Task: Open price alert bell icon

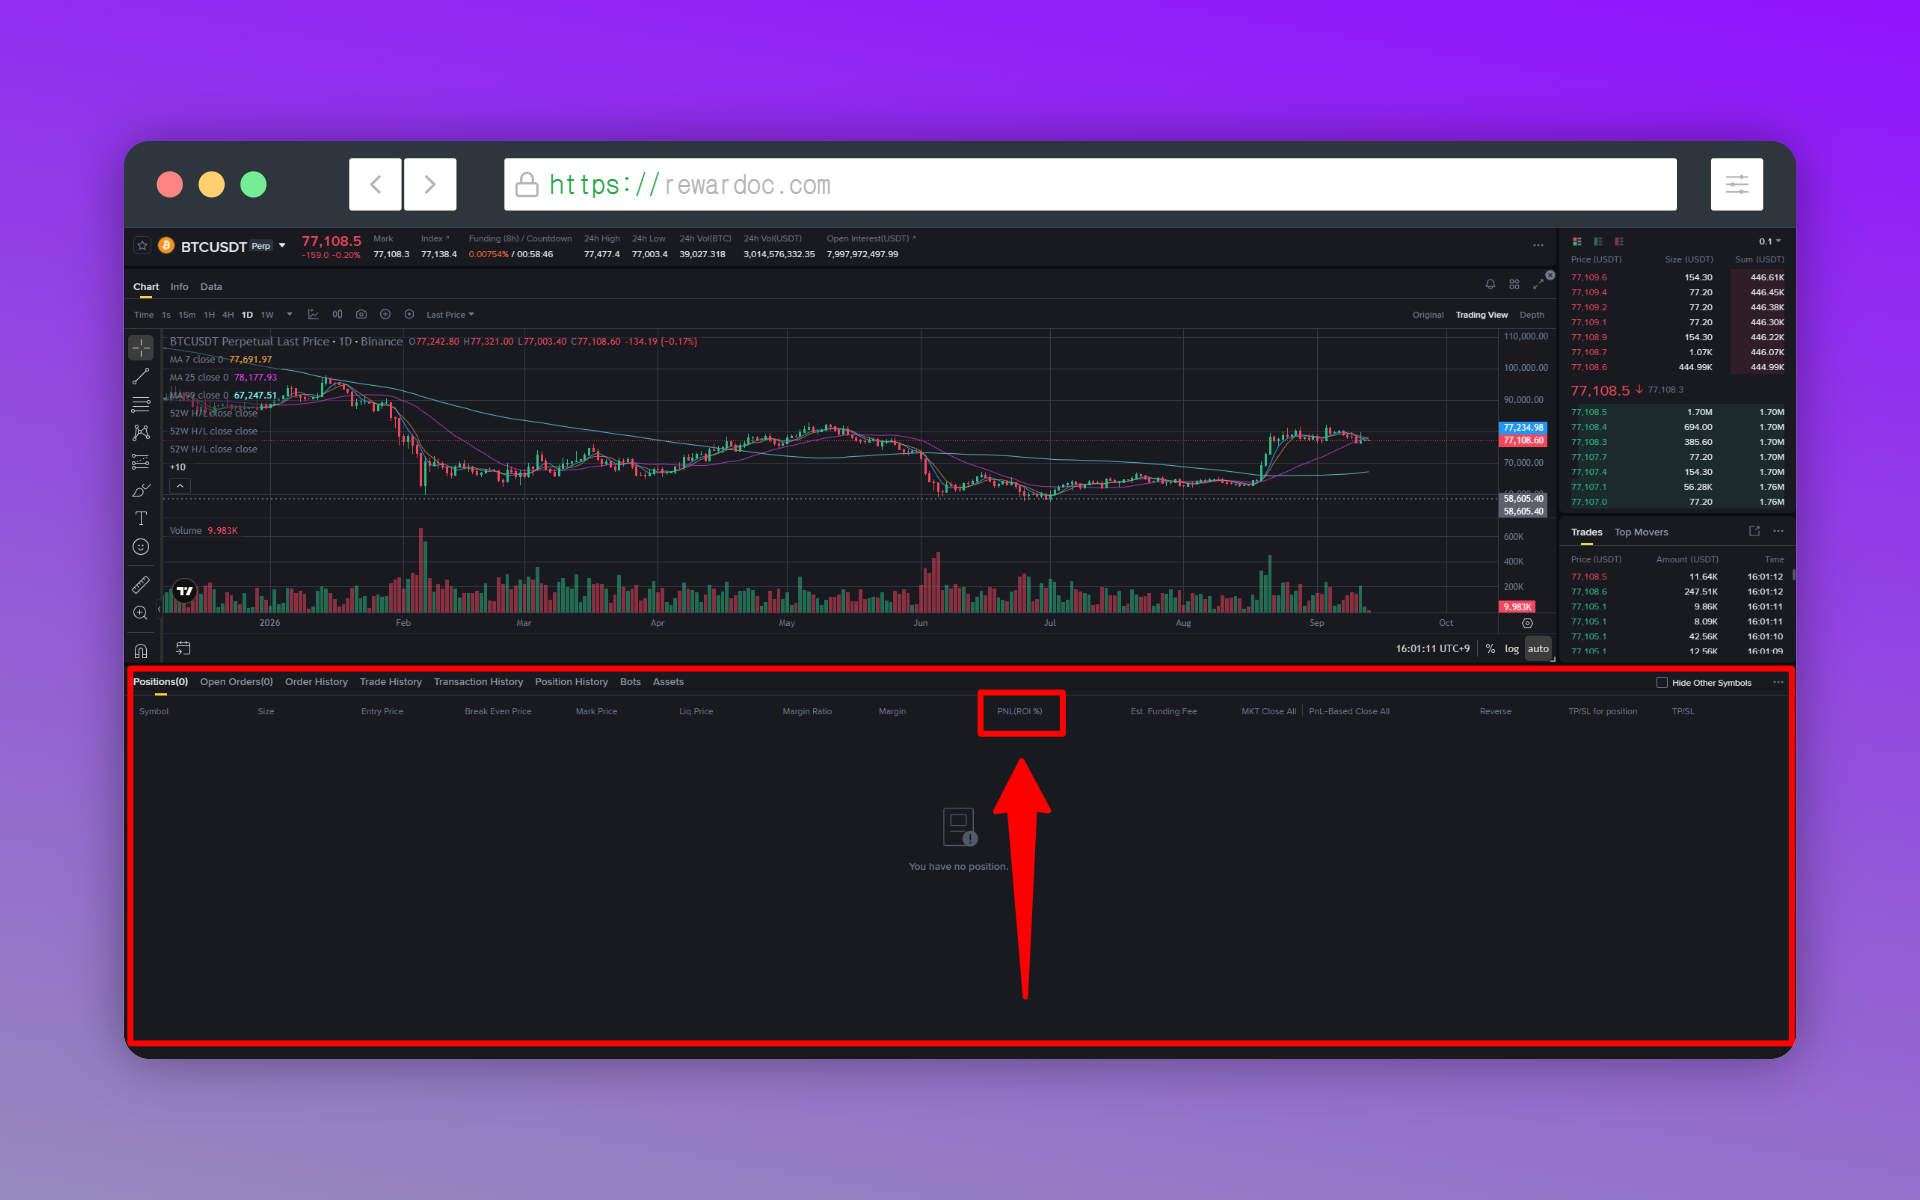Action: pyautogui.click(x=1490, y=285)
